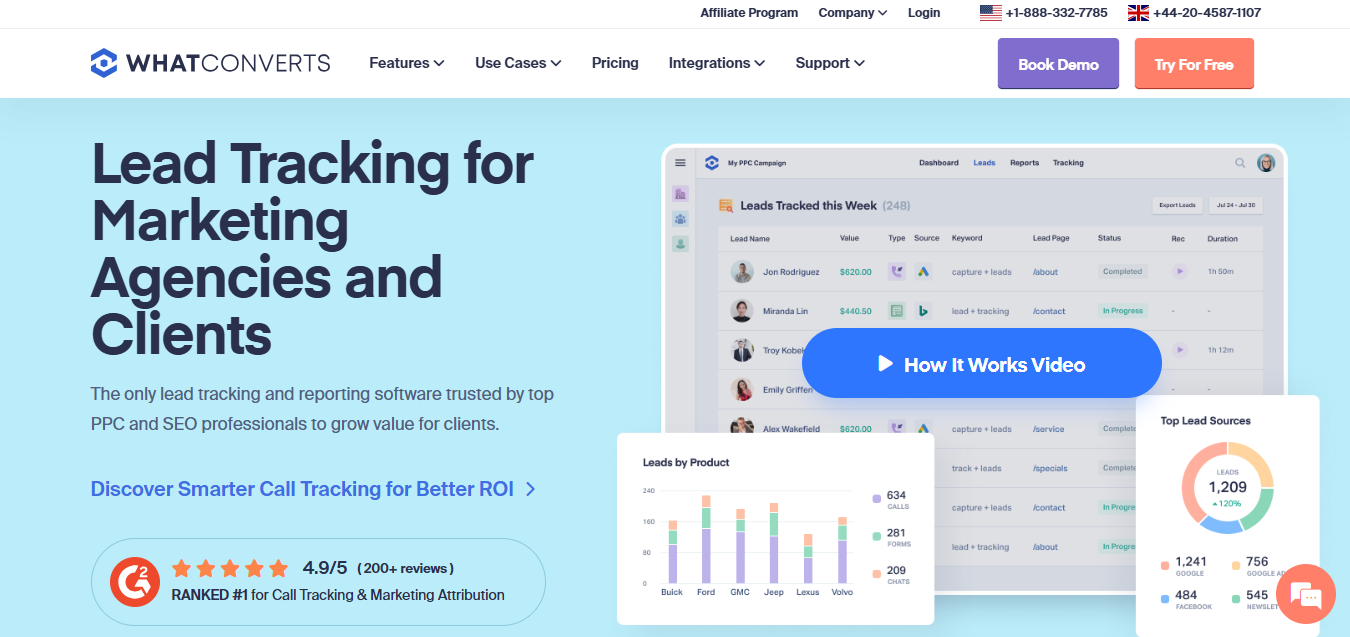The image size is (1350, 637).
Task: Click the form type icon in Miranda Lin's row
Action: click(897, 311)
